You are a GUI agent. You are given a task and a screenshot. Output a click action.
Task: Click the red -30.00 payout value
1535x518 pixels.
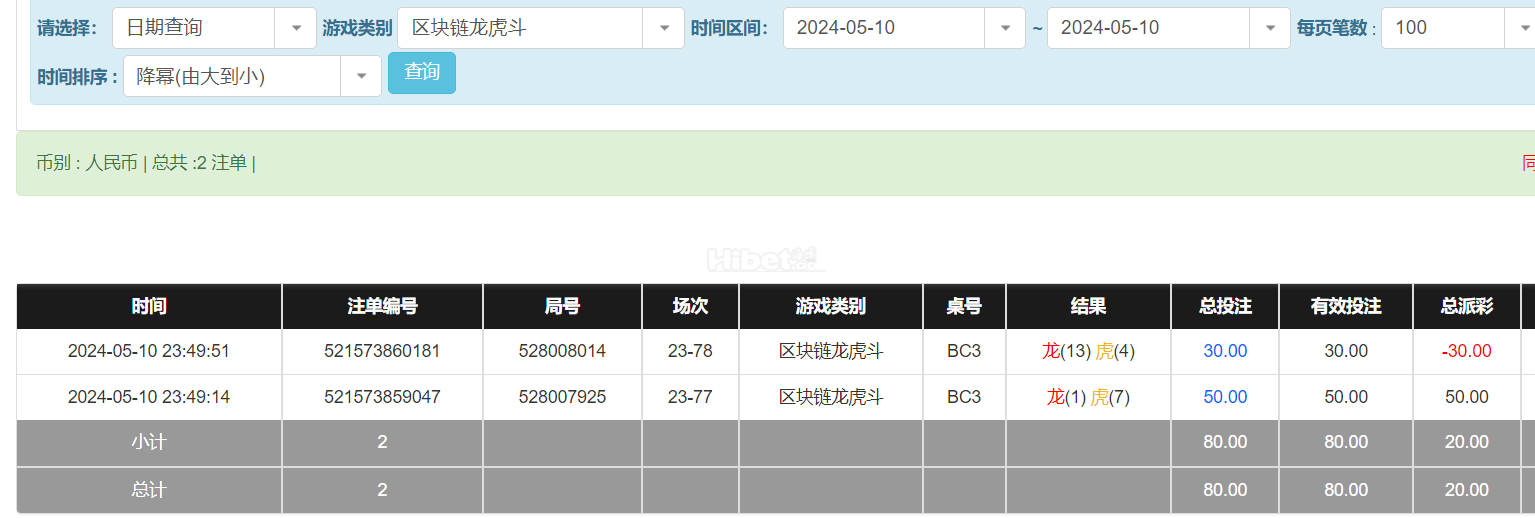click(1467, 351)
